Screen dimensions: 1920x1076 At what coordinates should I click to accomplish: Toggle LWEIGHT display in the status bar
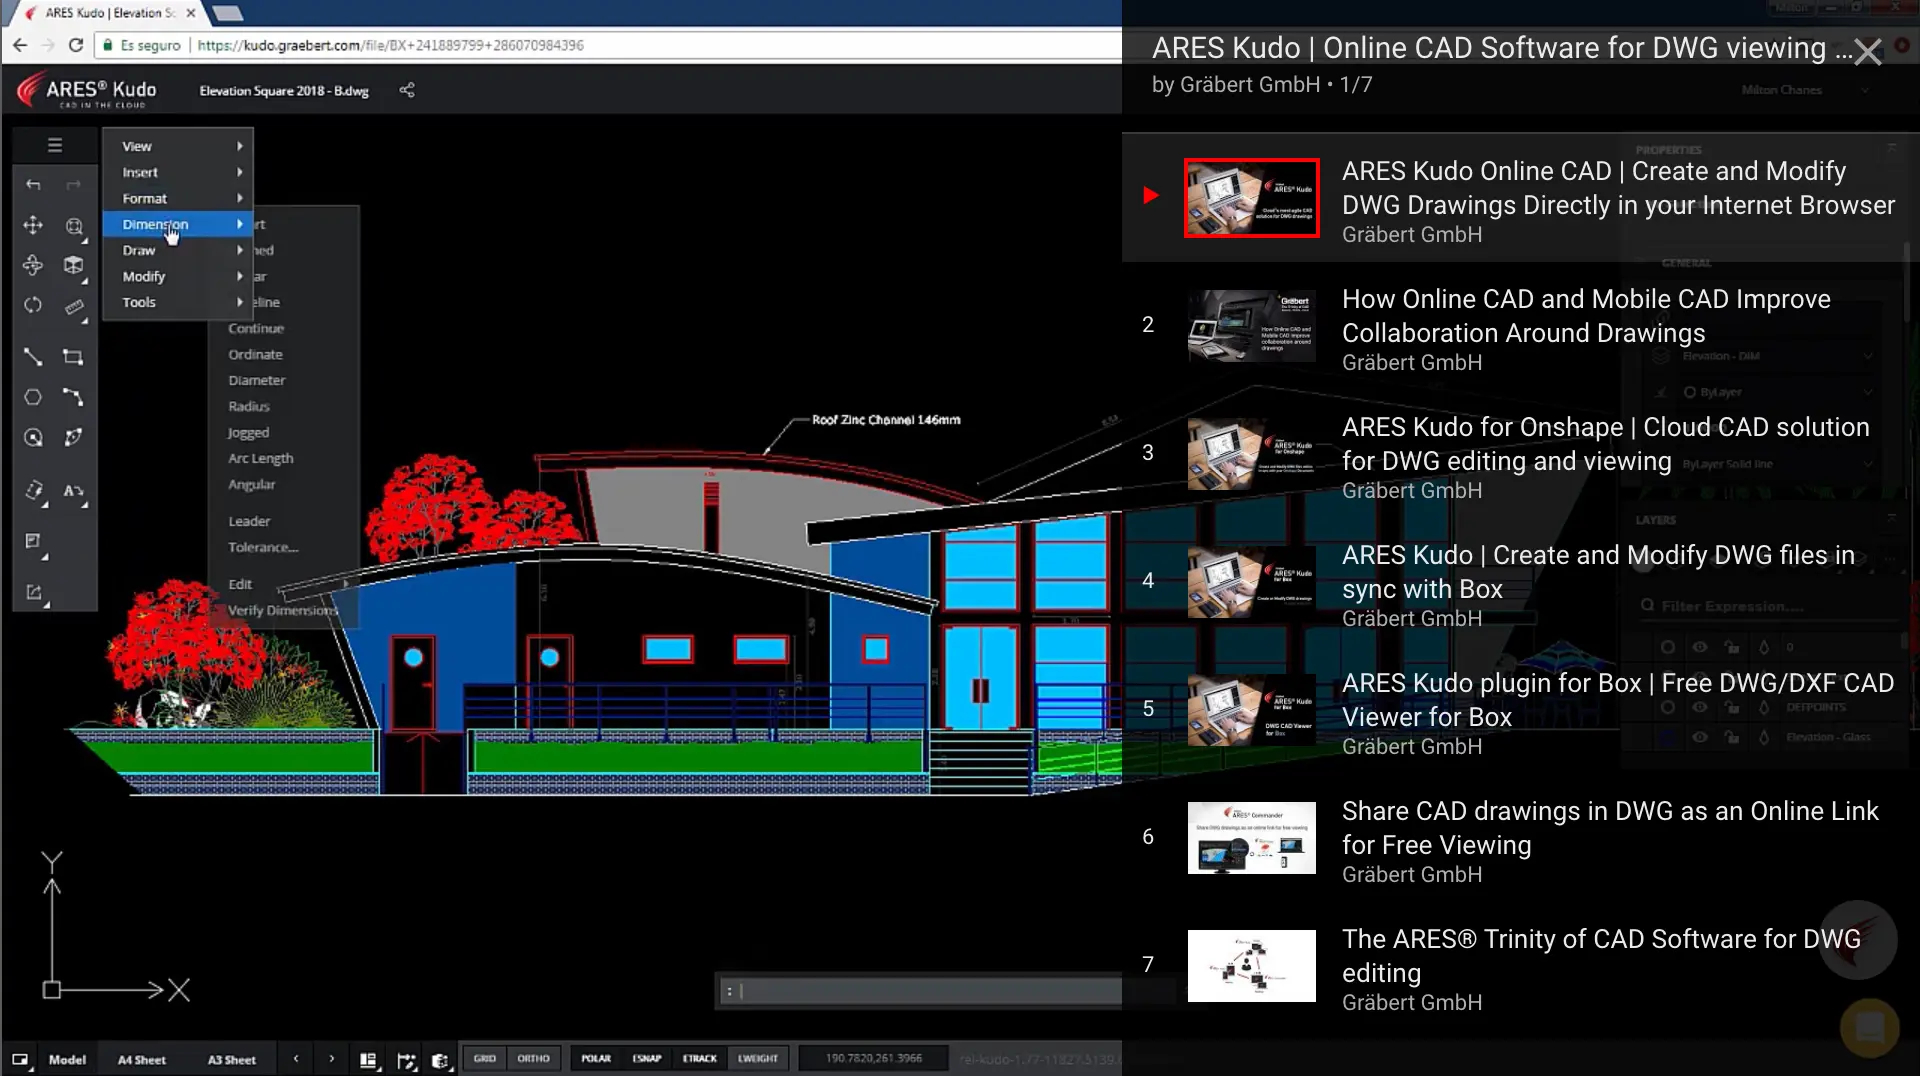point(758,1058)
